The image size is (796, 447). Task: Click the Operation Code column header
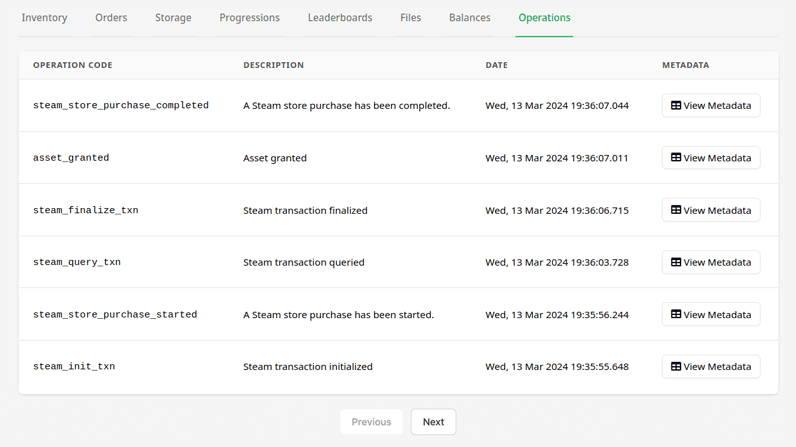coord(73,65)
